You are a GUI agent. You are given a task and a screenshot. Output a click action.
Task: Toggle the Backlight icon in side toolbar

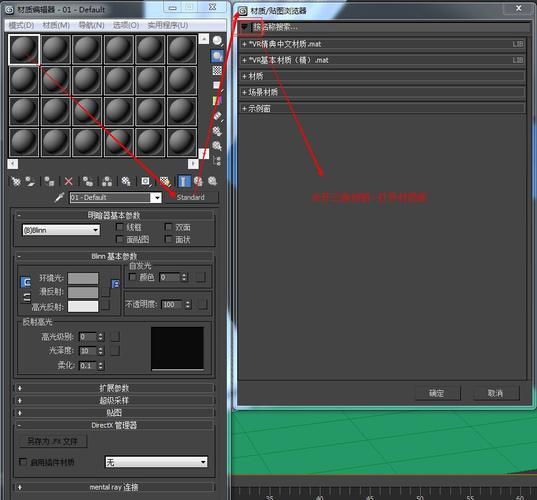point(217,56)
